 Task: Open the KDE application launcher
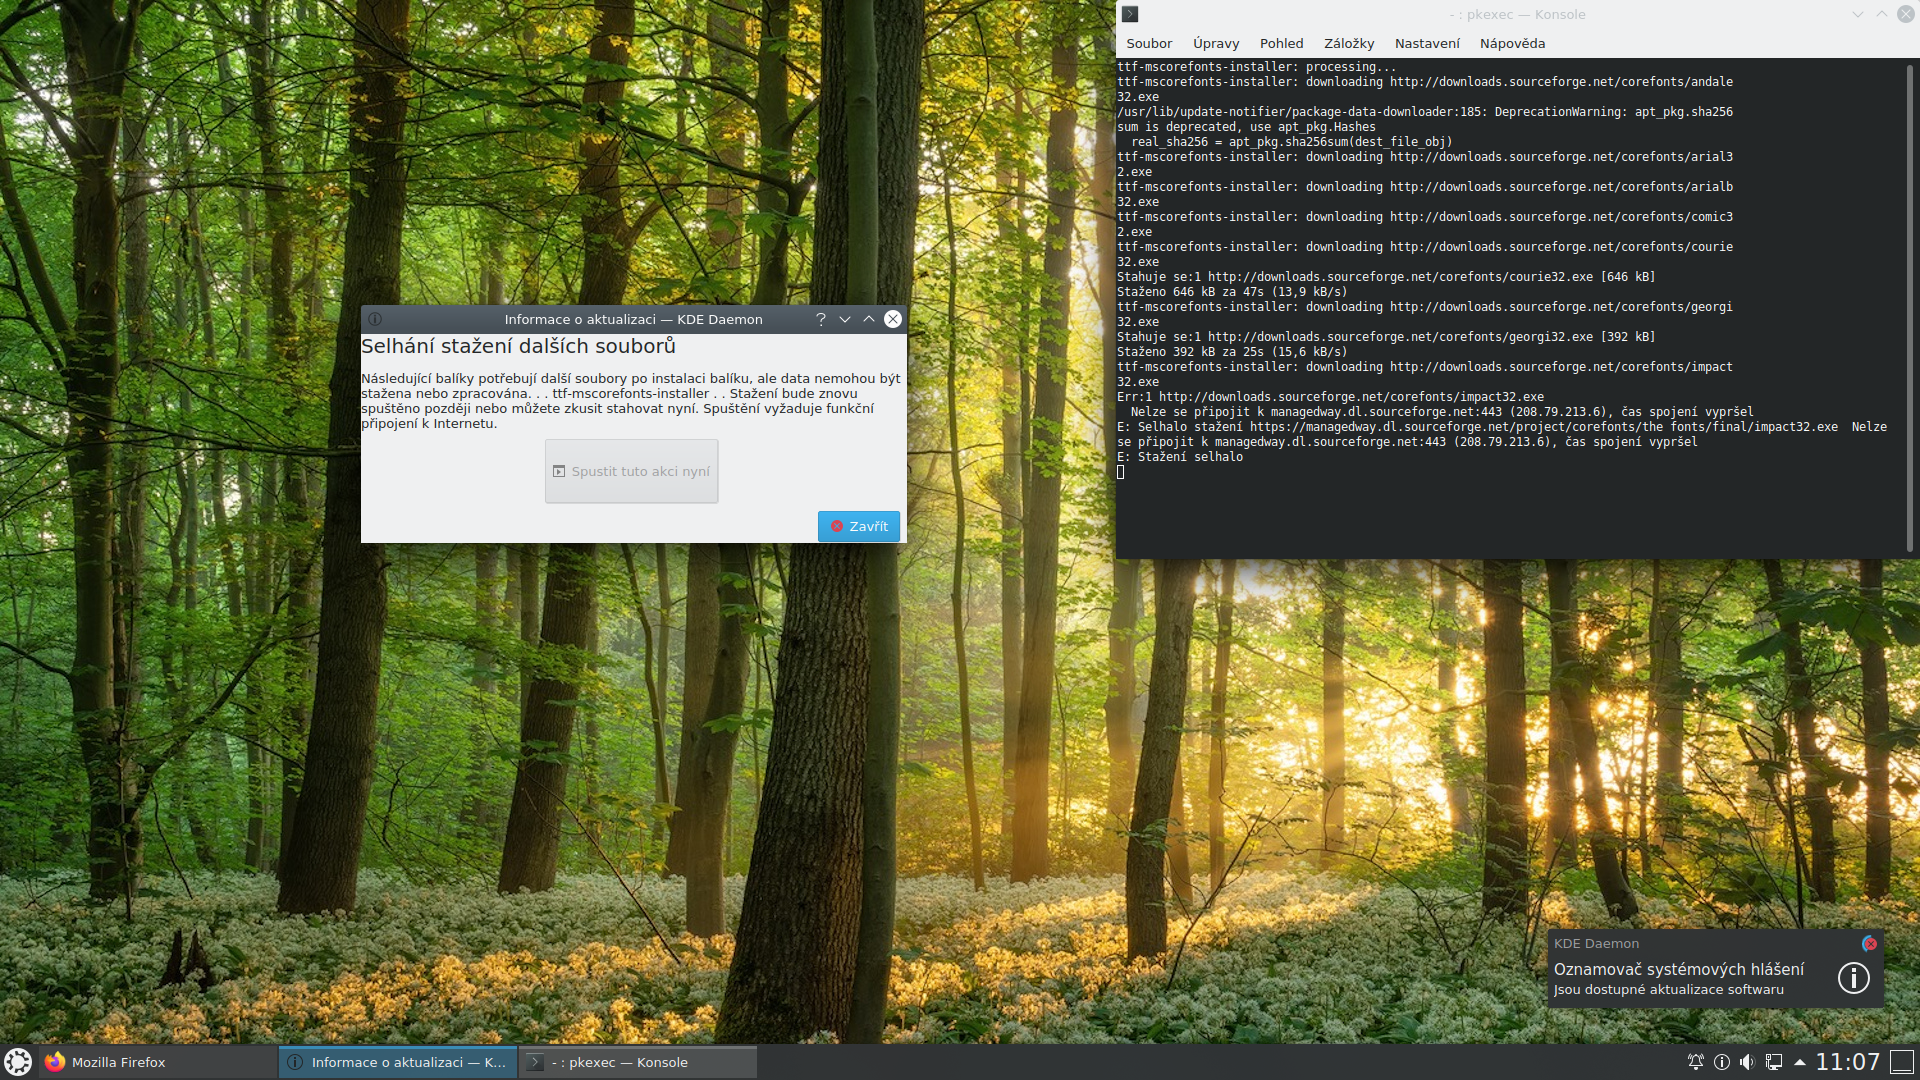[x=18, y=1062]
